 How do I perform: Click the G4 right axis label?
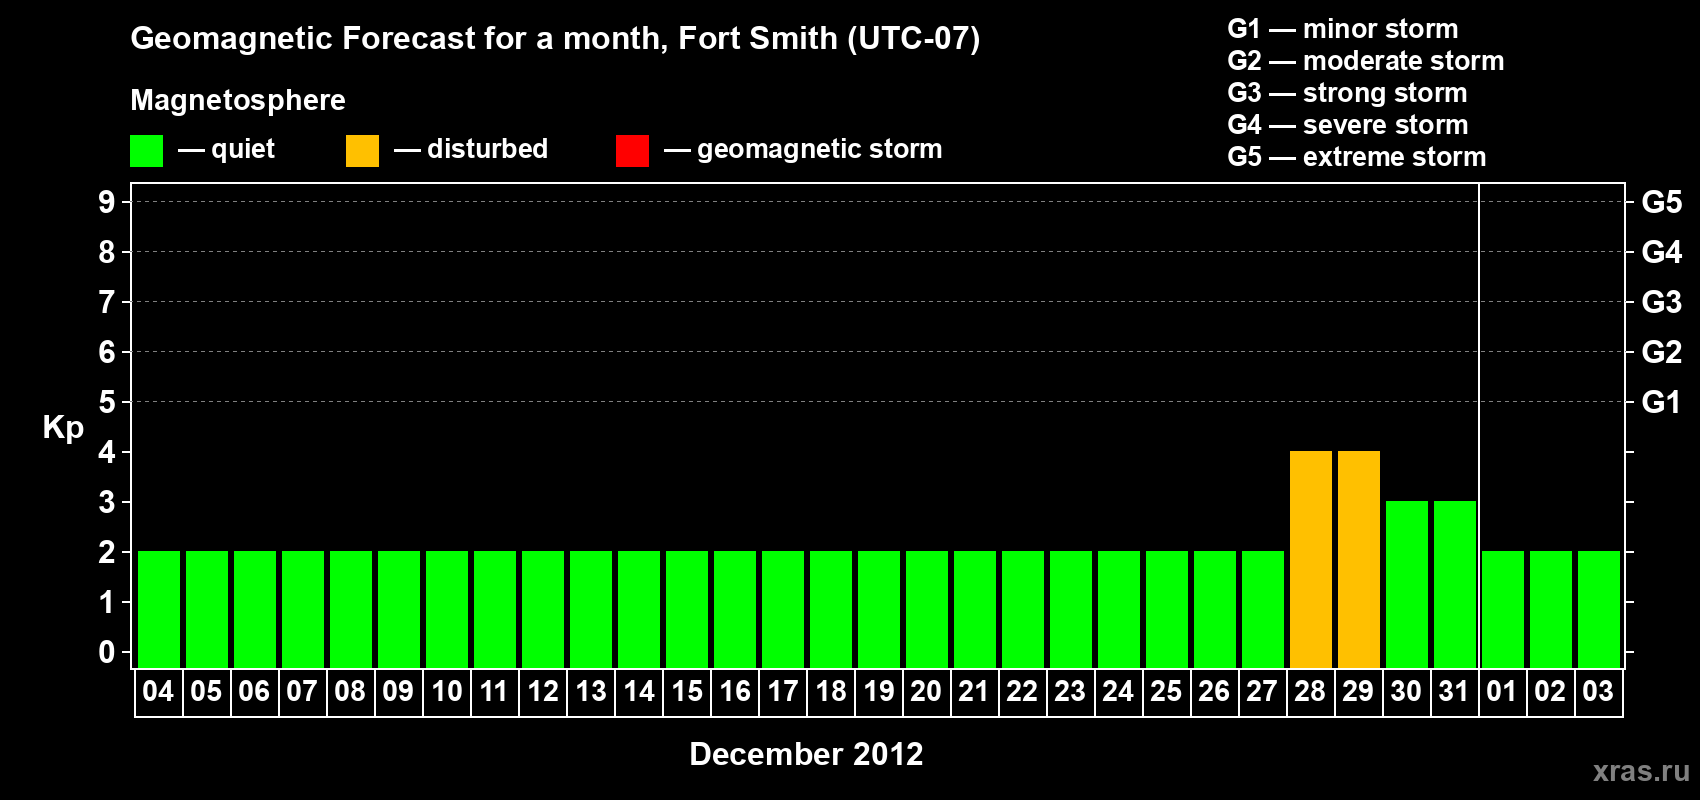coord(1662,252)
